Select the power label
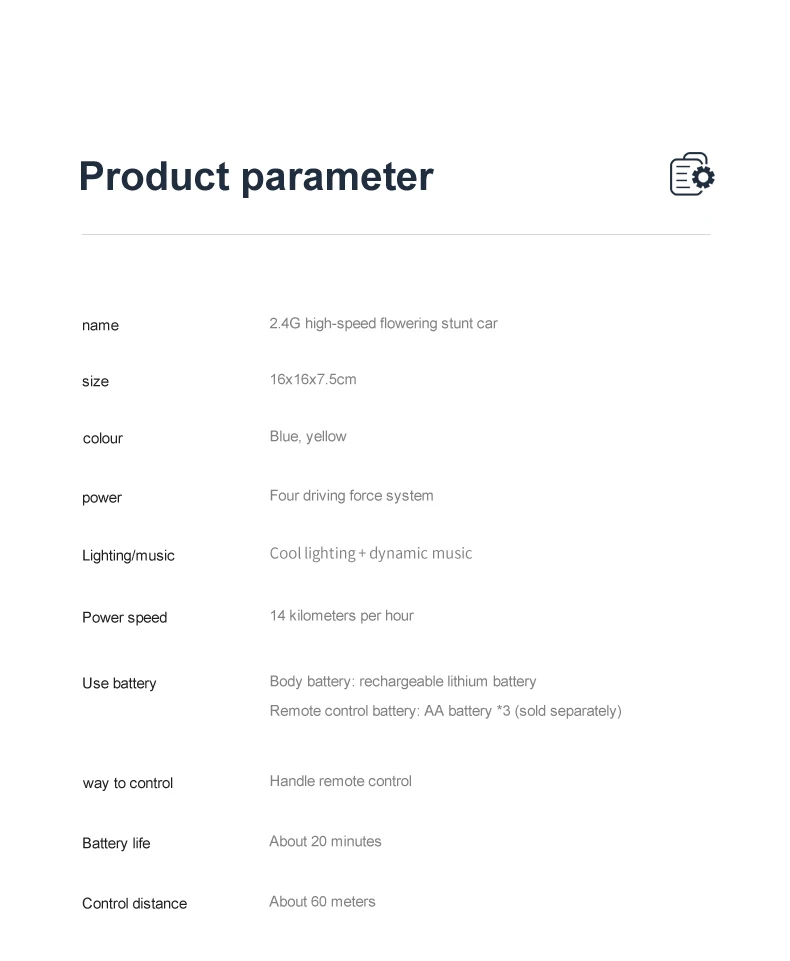This screenshot has width=790, height=961. tap(102, 497)
